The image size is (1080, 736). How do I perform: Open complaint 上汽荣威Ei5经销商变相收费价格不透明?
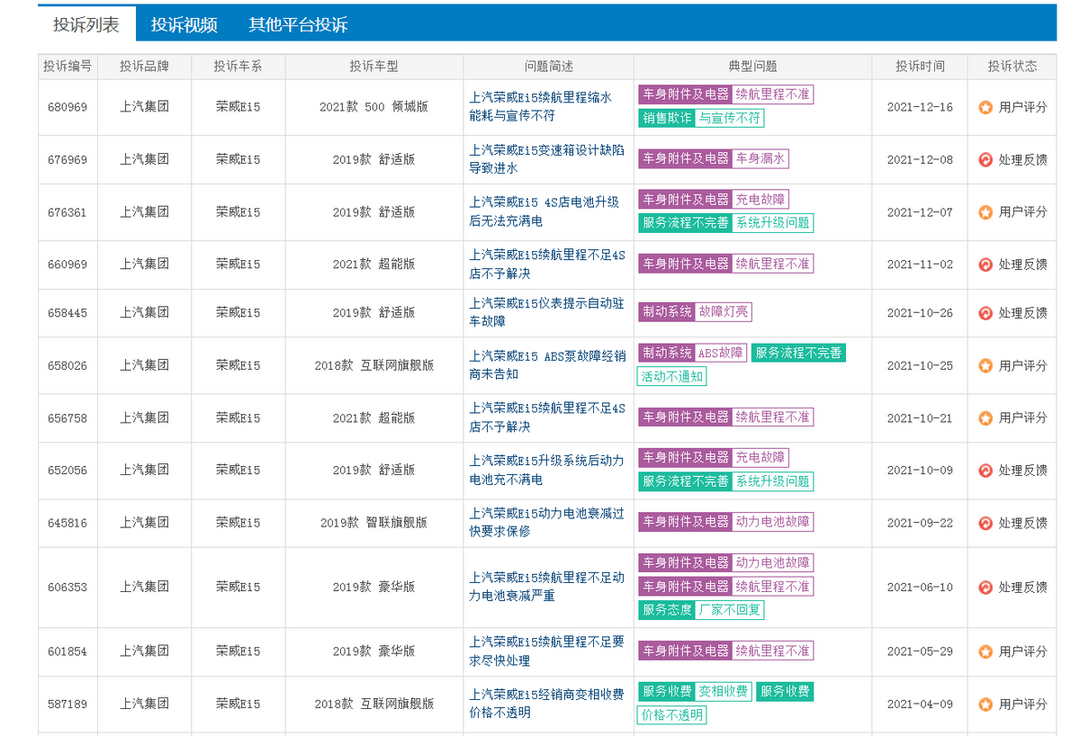[x=547, y=704]
